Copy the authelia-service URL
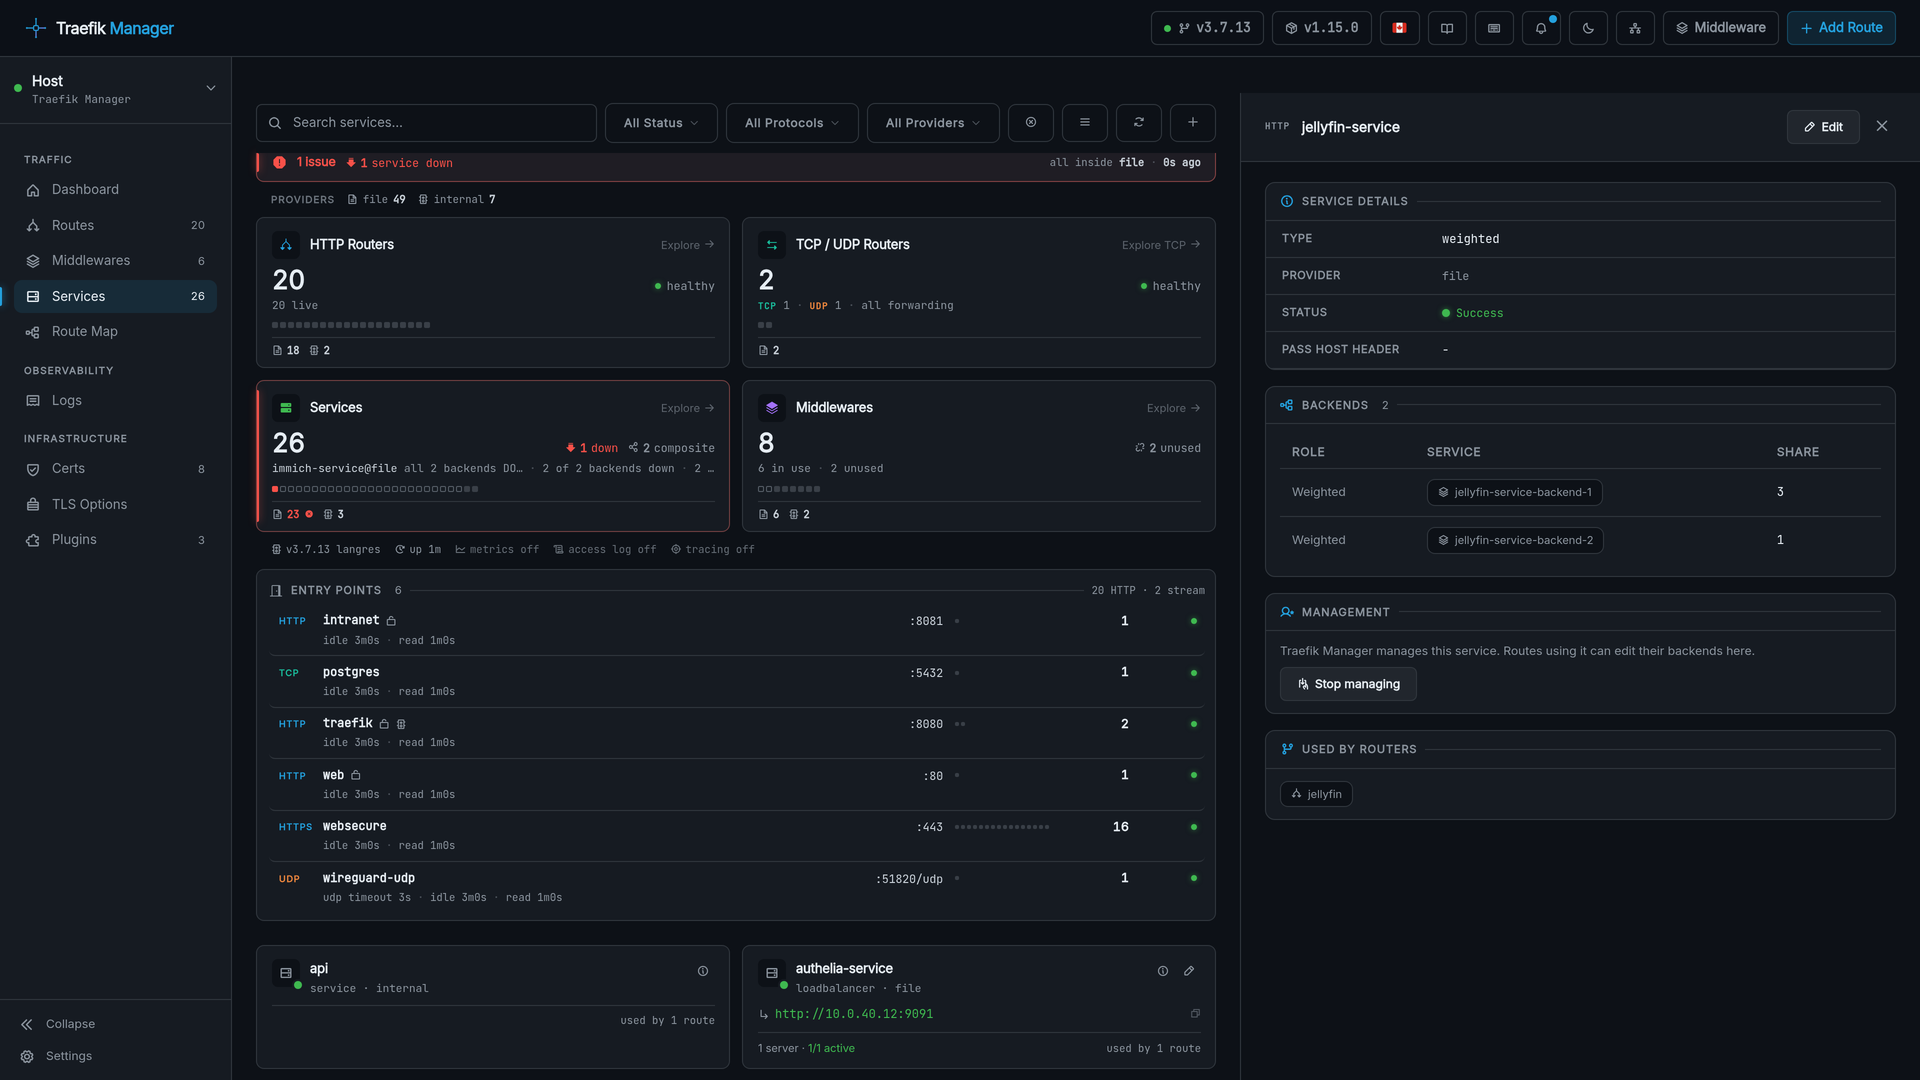The width and height of the screenshot is (1920, 1080). pos(1195,1014)
